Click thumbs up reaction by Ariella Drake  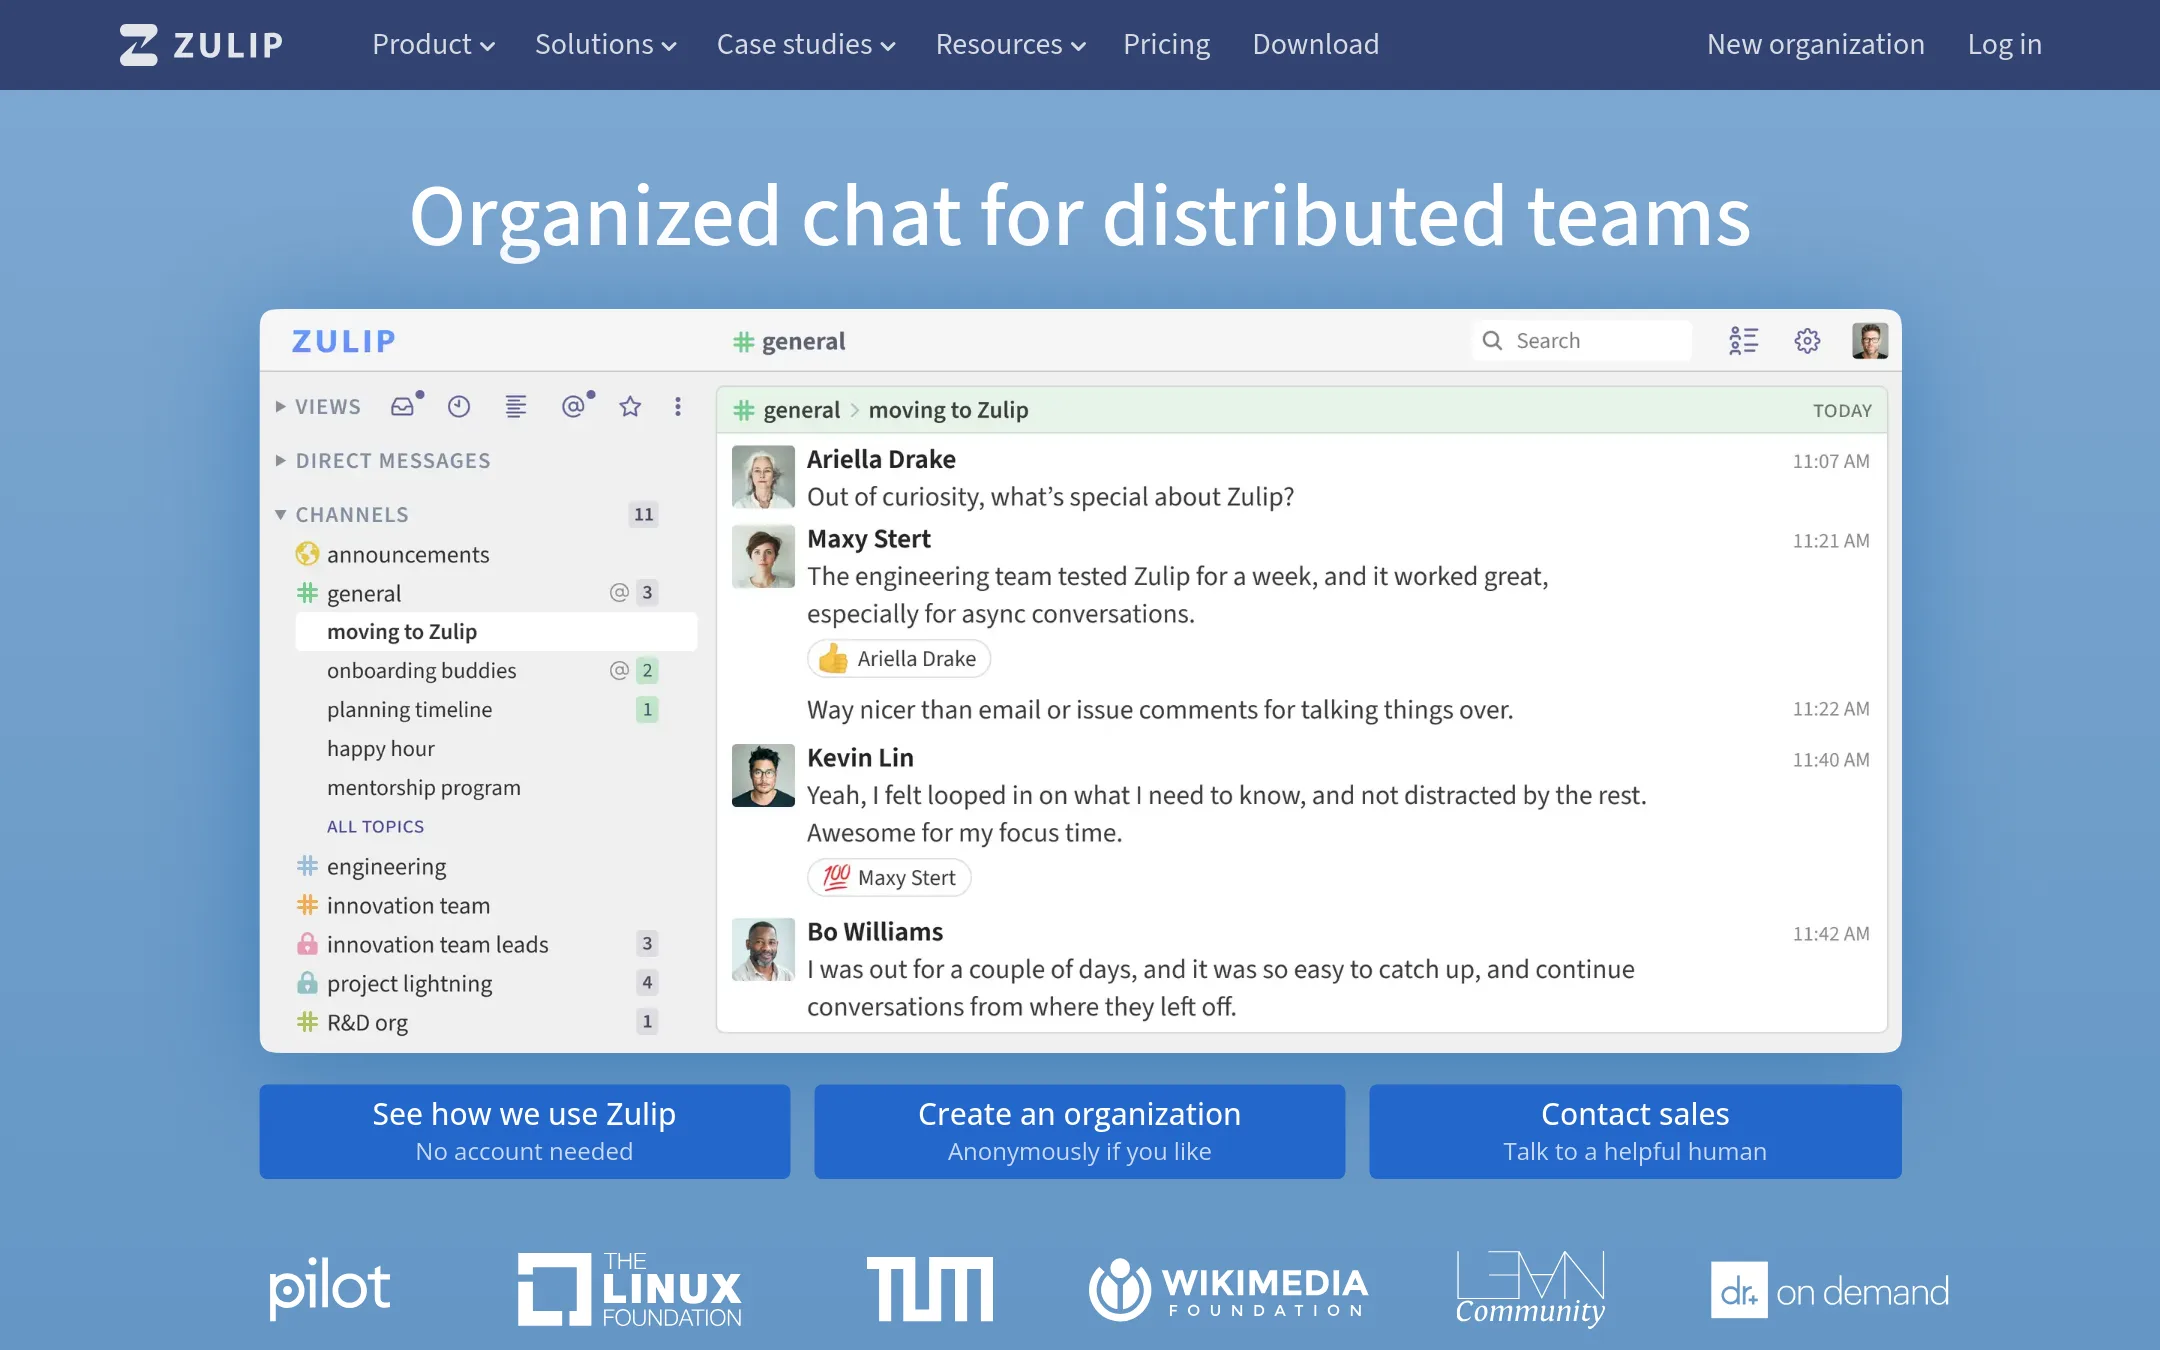(898, 658)
